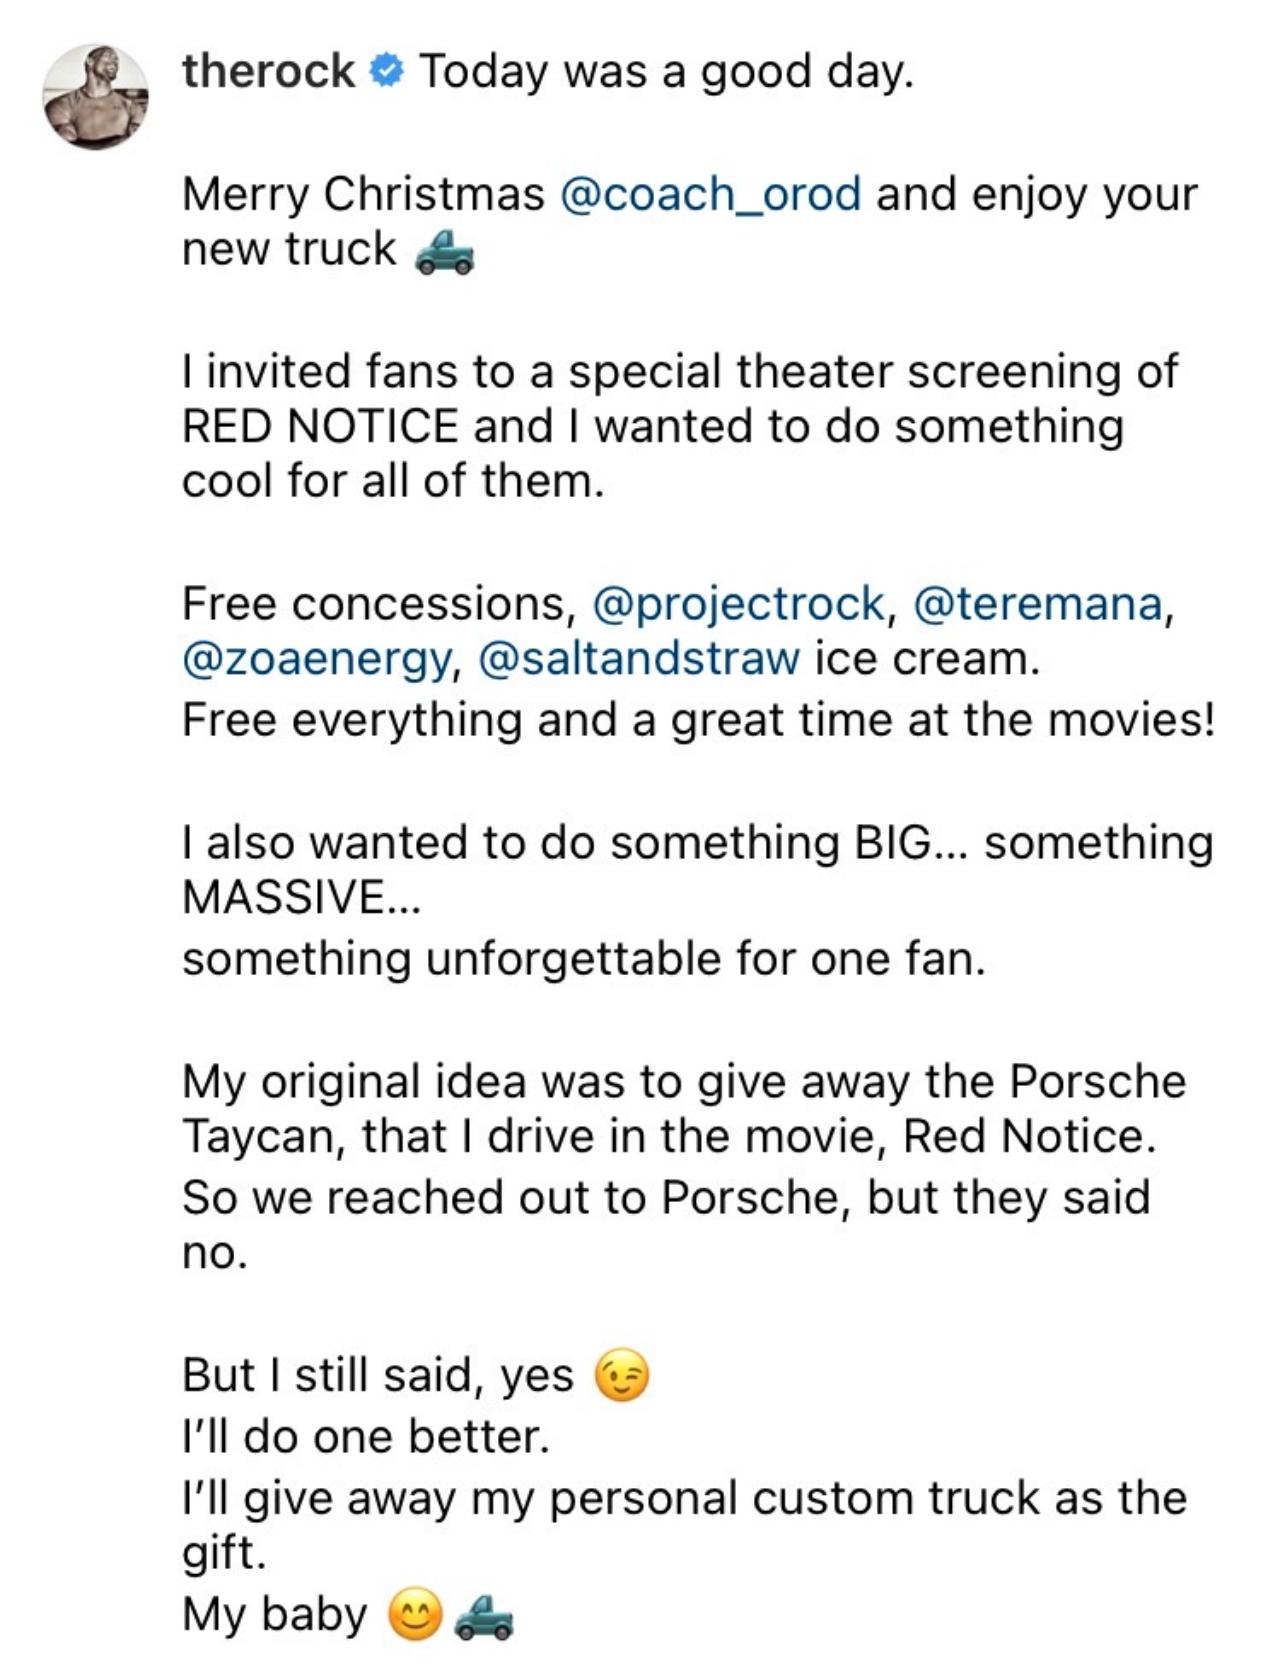Click the winking emoji after "yes"

tap(622, 1377)
